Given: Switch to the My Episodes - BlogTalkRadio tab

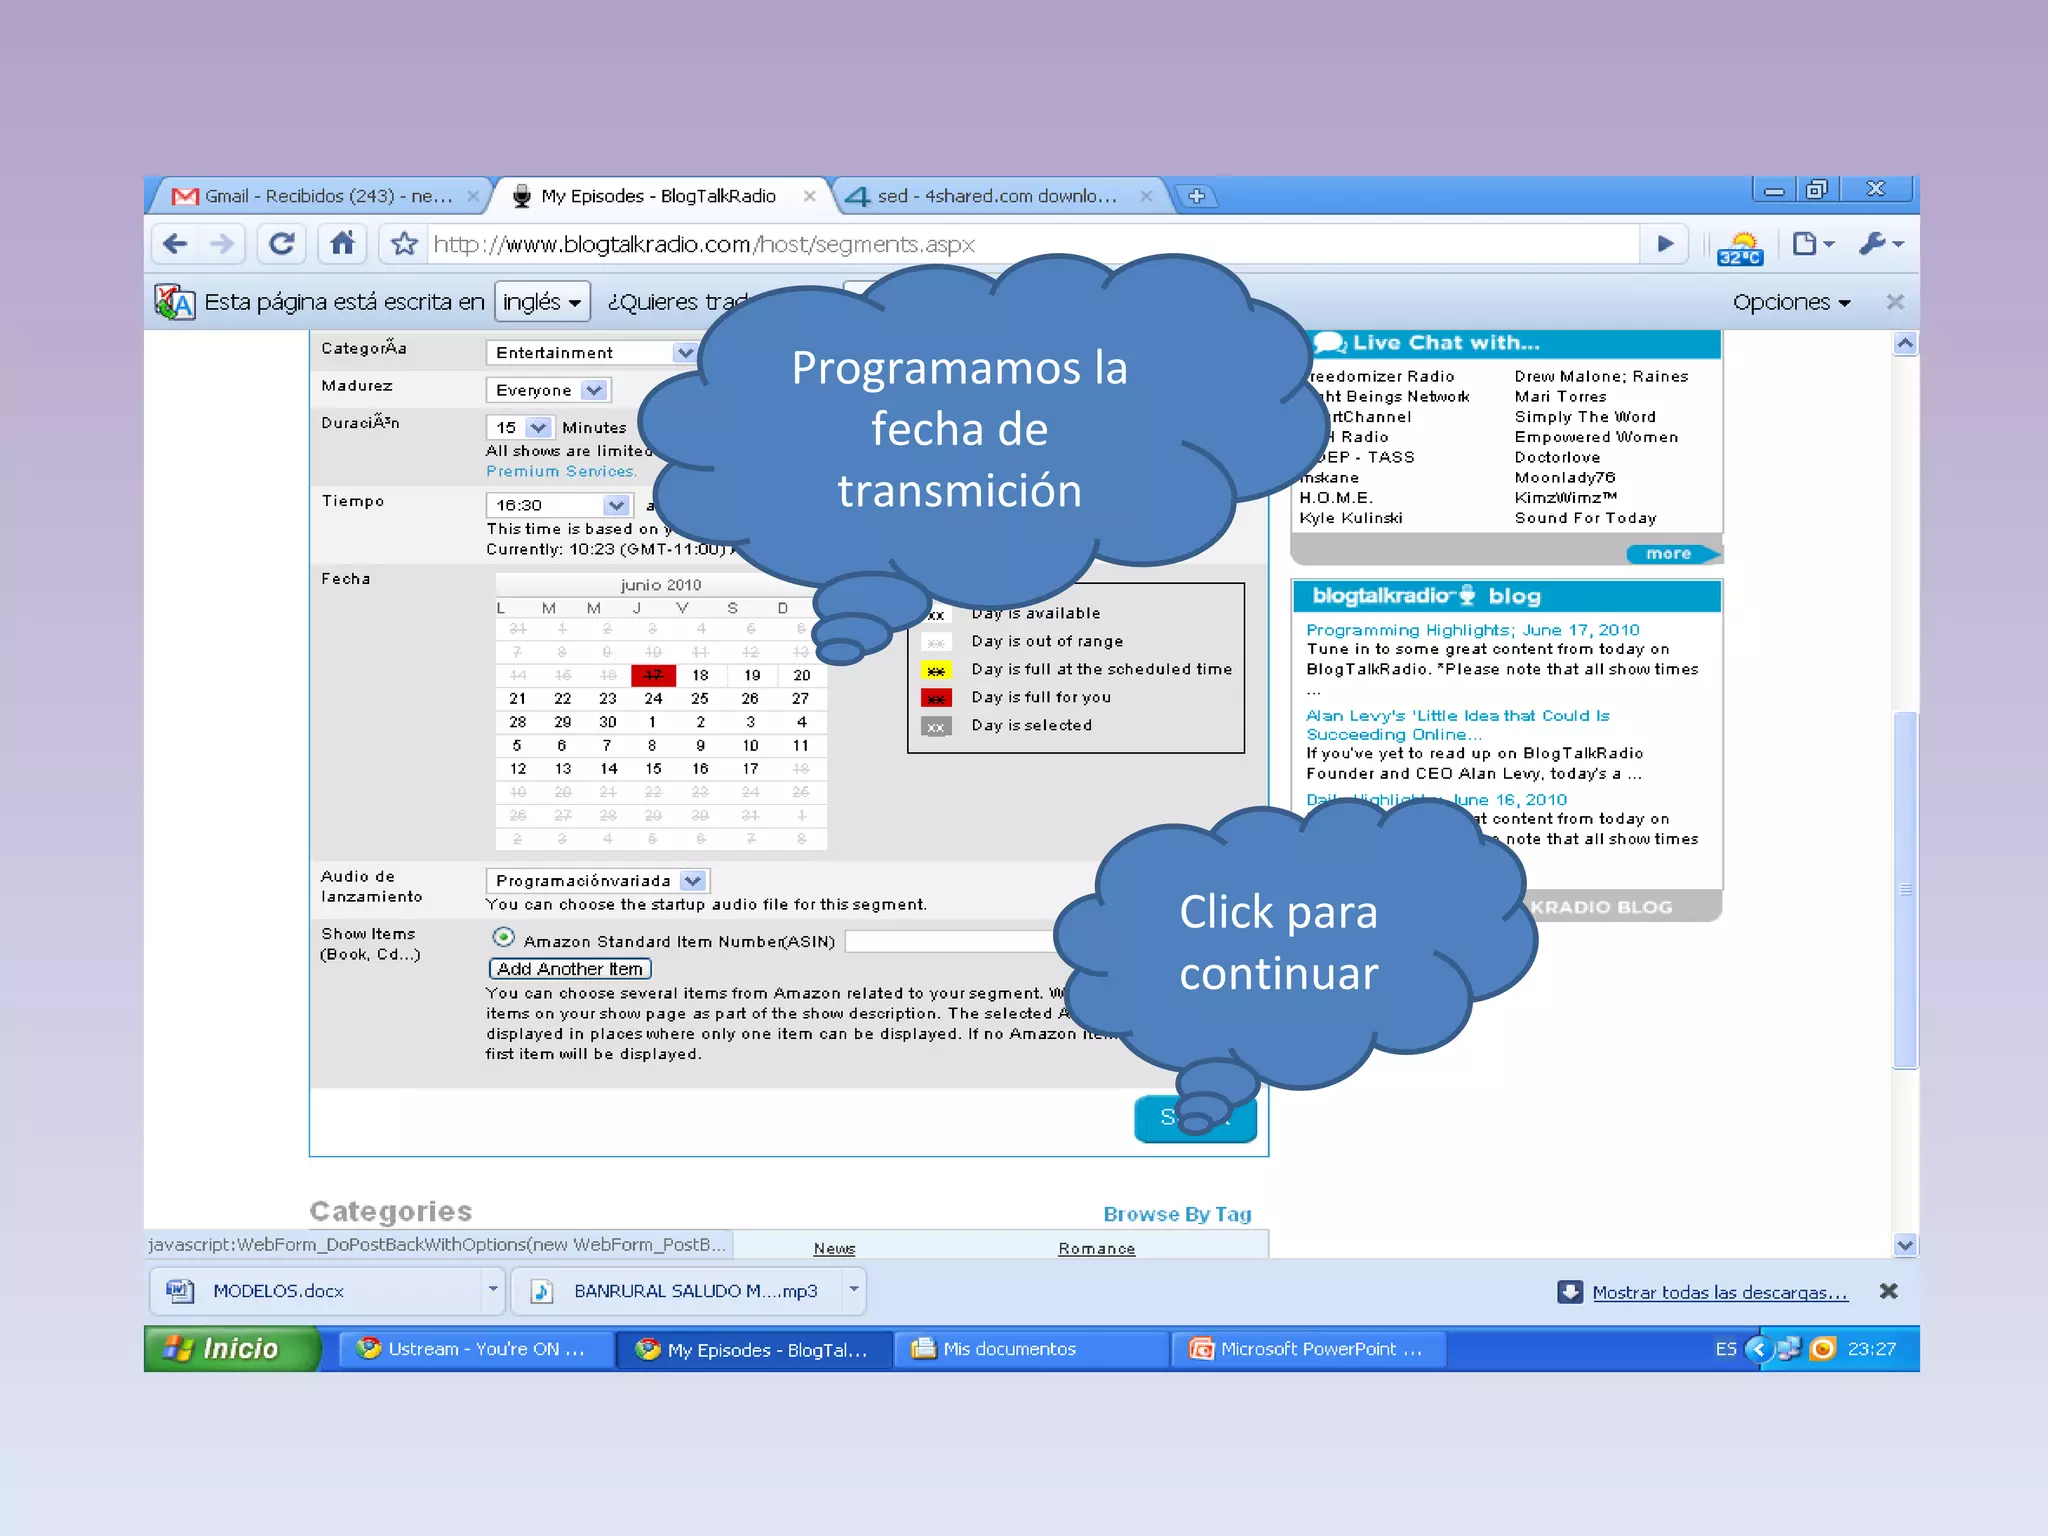Looking at the screenshot, I should [x=659, y=196].
